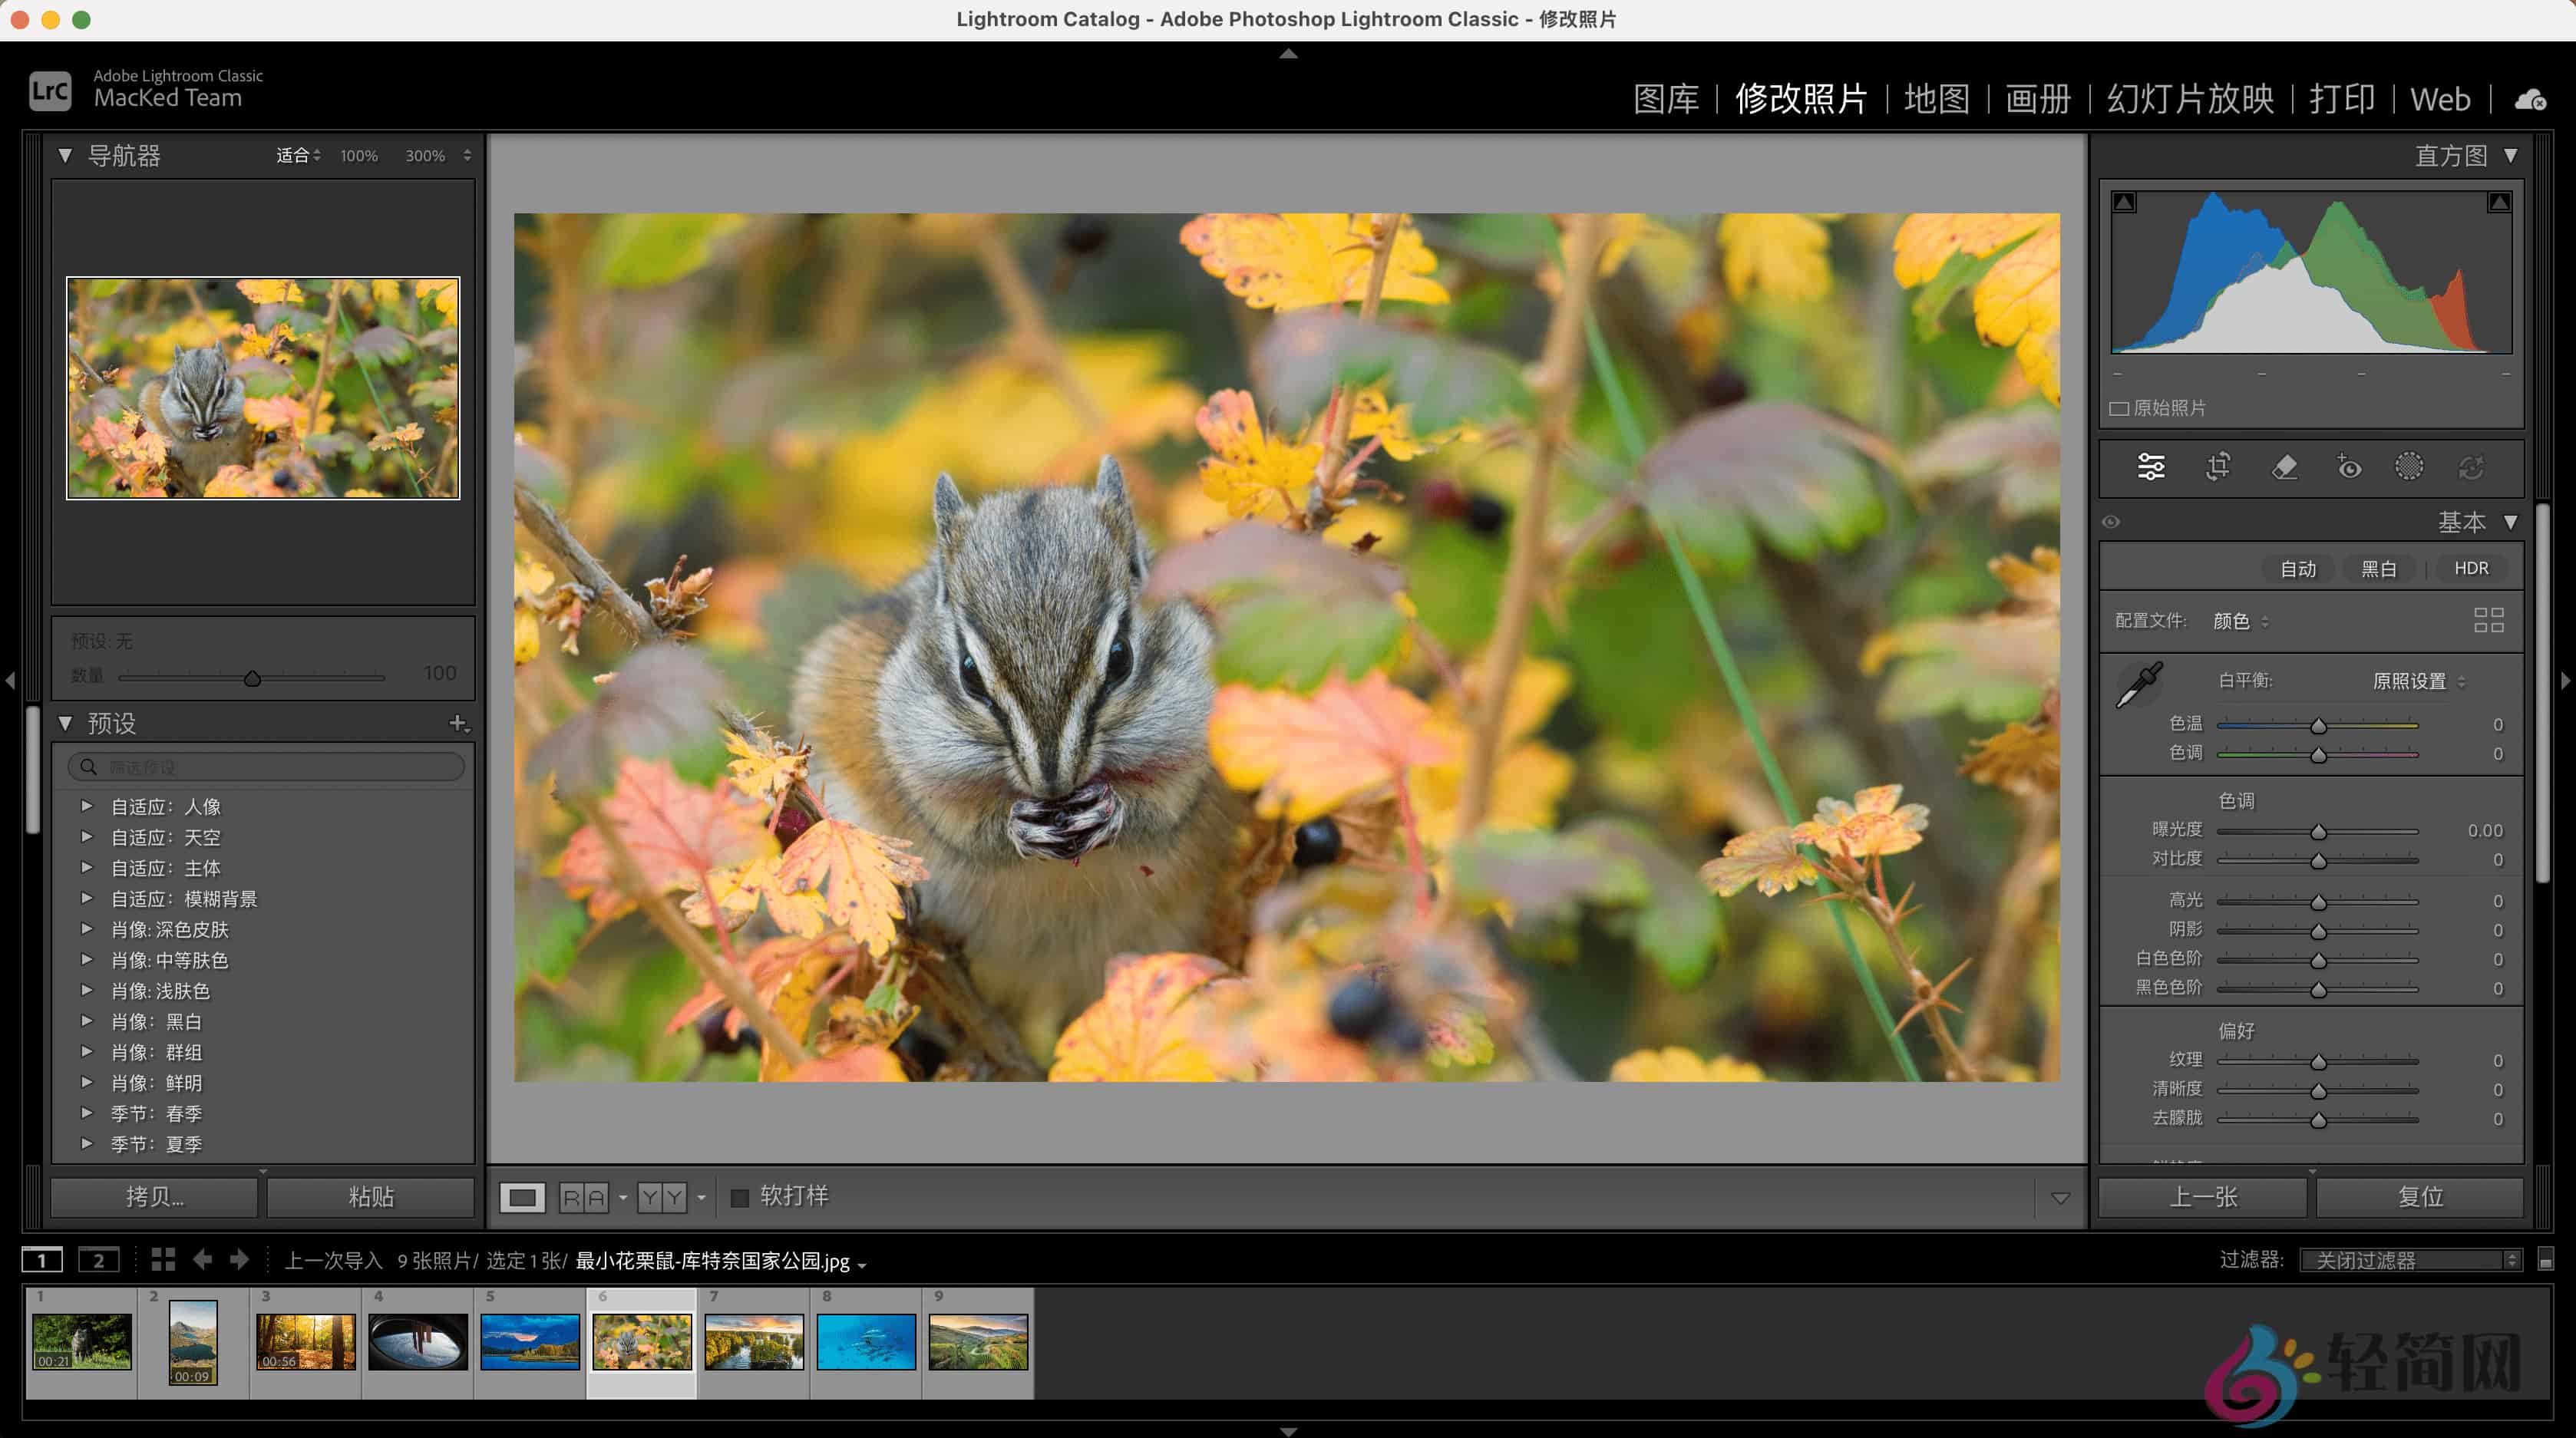Toggle the Basic panel visibility eye switch
This screenshot has width=2576, height=1438.
(x=2112, y=521)
